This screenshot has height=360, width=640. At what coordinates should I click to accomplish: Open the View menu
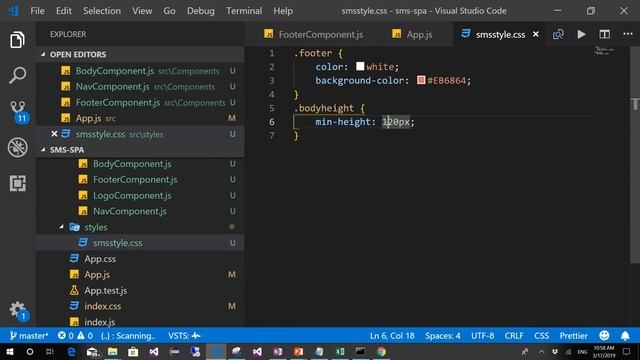[142, 11]
